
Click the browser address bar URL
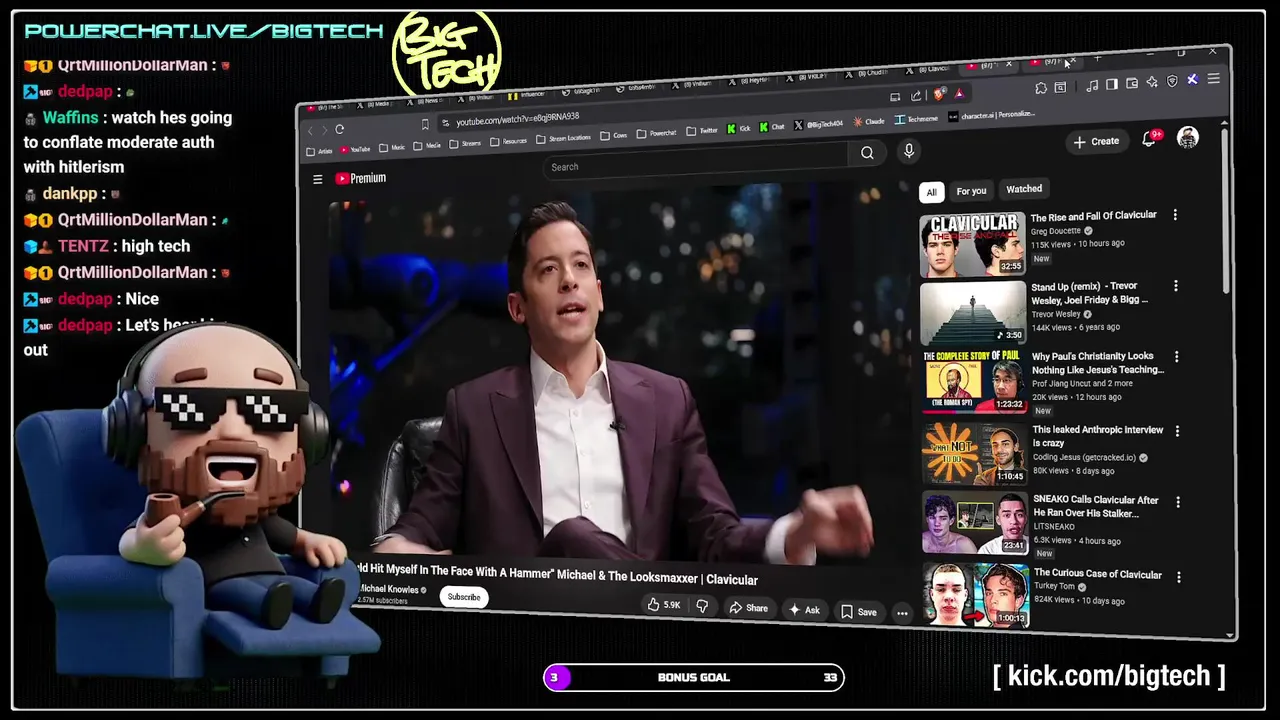pyautogui.click(x=517, y=120)
